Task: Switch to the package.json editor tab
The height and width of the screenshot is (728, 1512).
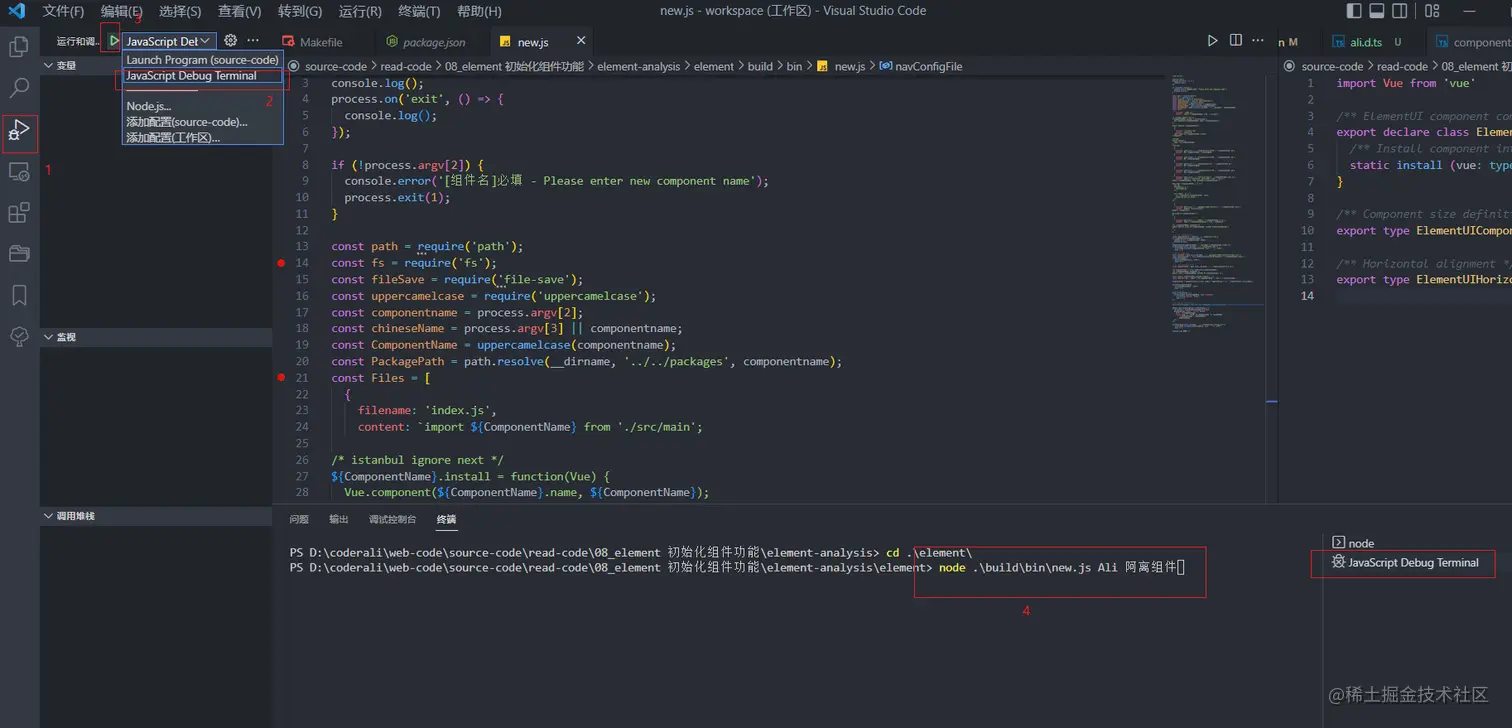Action: 432,42
